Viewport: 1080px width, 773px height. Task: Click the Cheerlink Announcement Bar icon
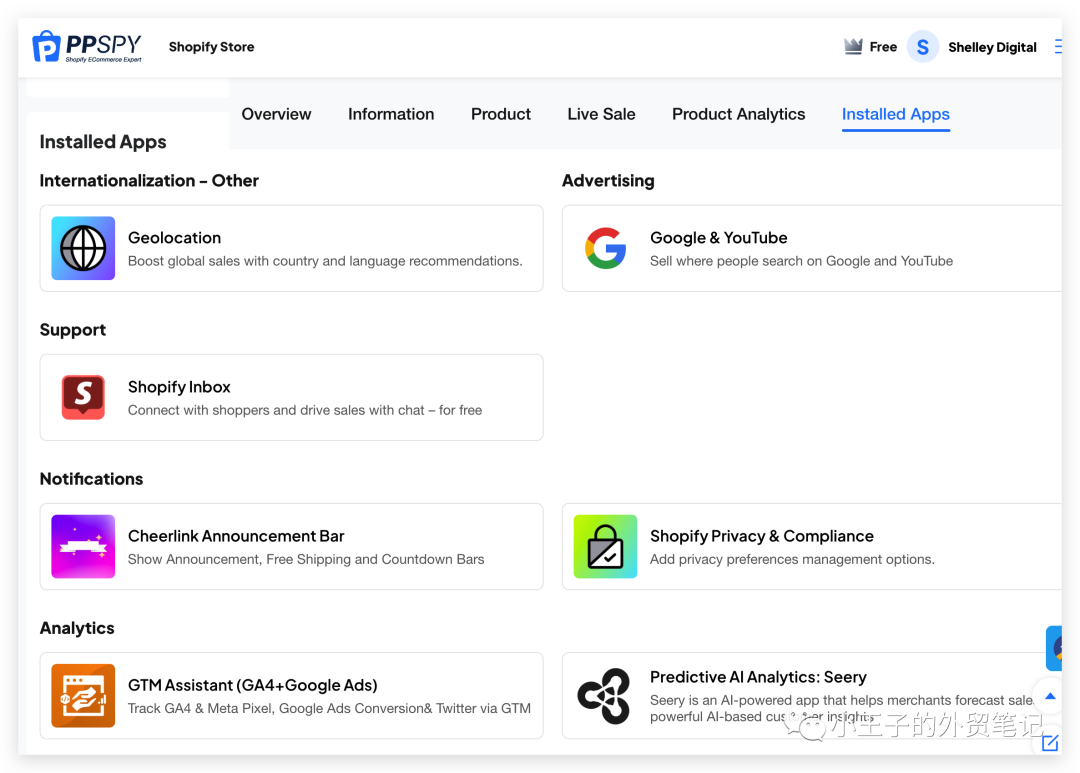pos(83,546)
